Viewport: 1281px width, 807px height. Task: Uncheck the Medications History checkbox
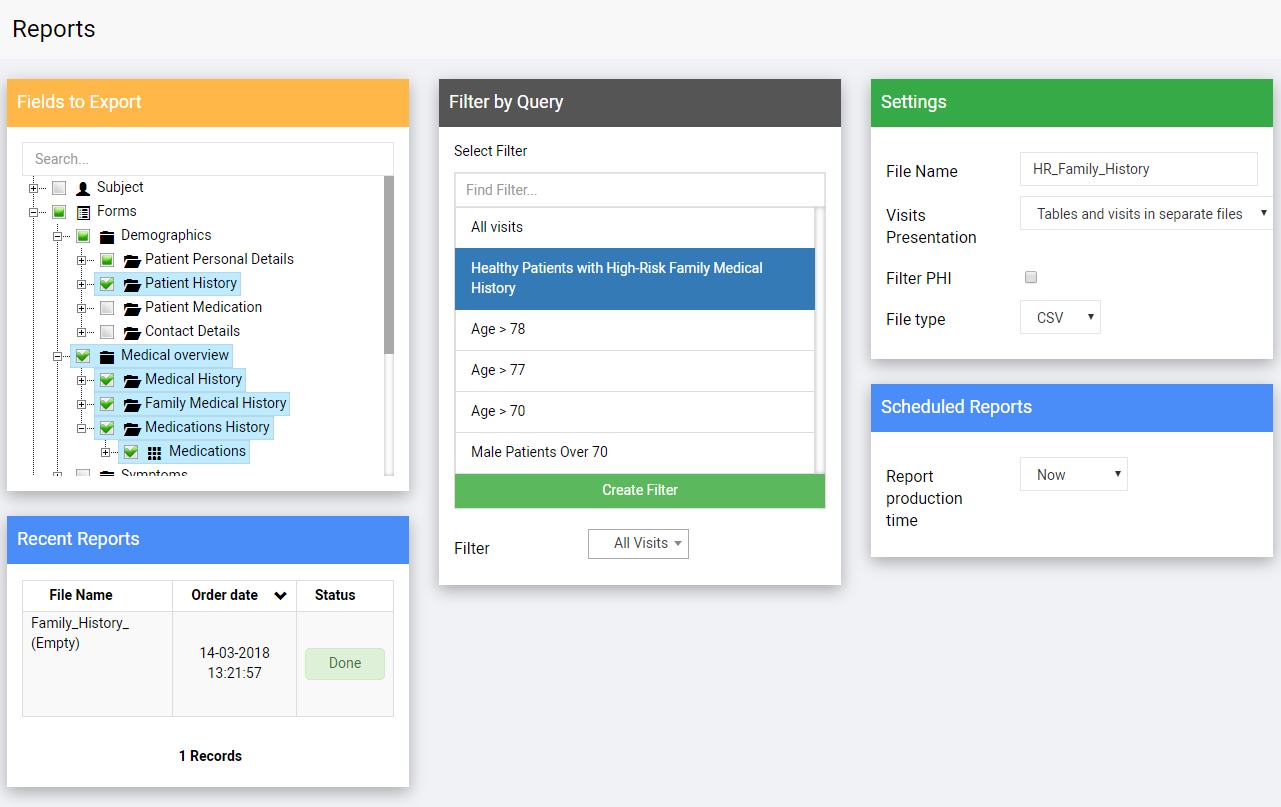[107, 427]
